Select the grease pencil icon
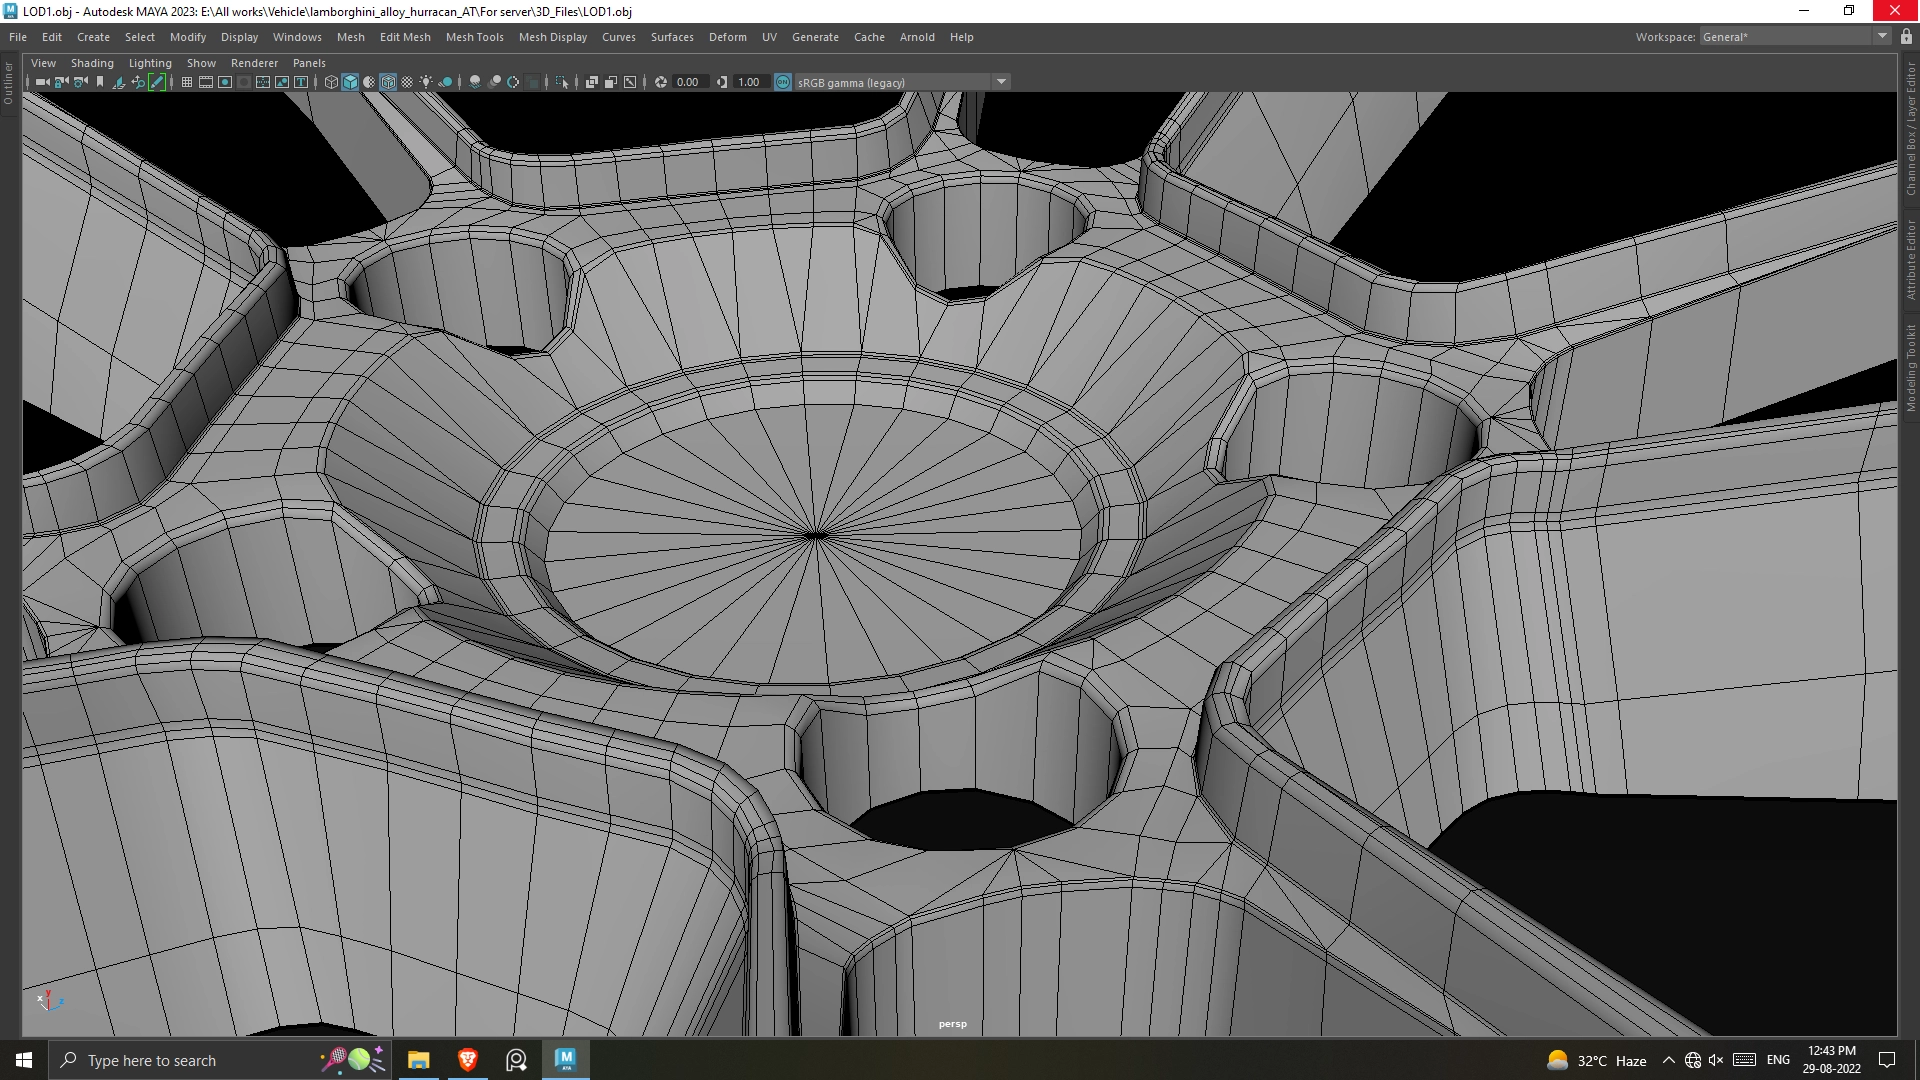The height and width of the screenshot is (1080, 1920). [157, 82]
